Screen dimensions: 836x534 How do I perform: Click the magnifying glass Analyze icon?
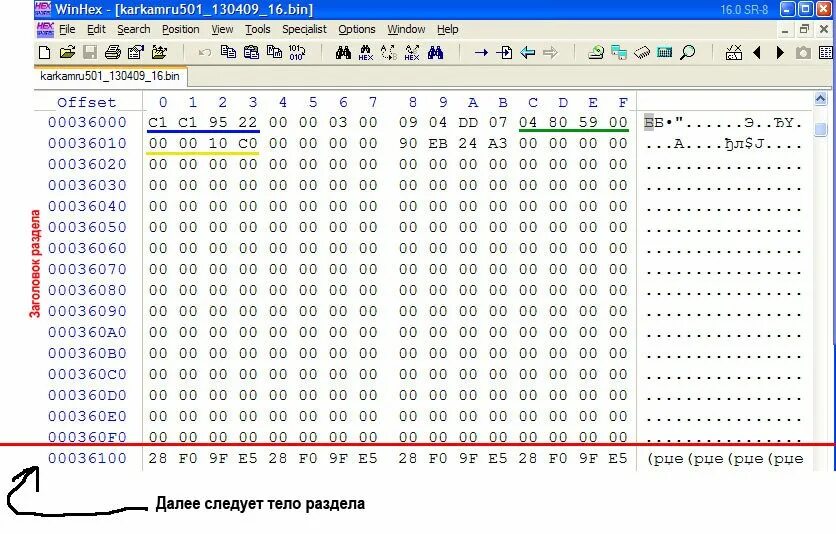[688, 52]
